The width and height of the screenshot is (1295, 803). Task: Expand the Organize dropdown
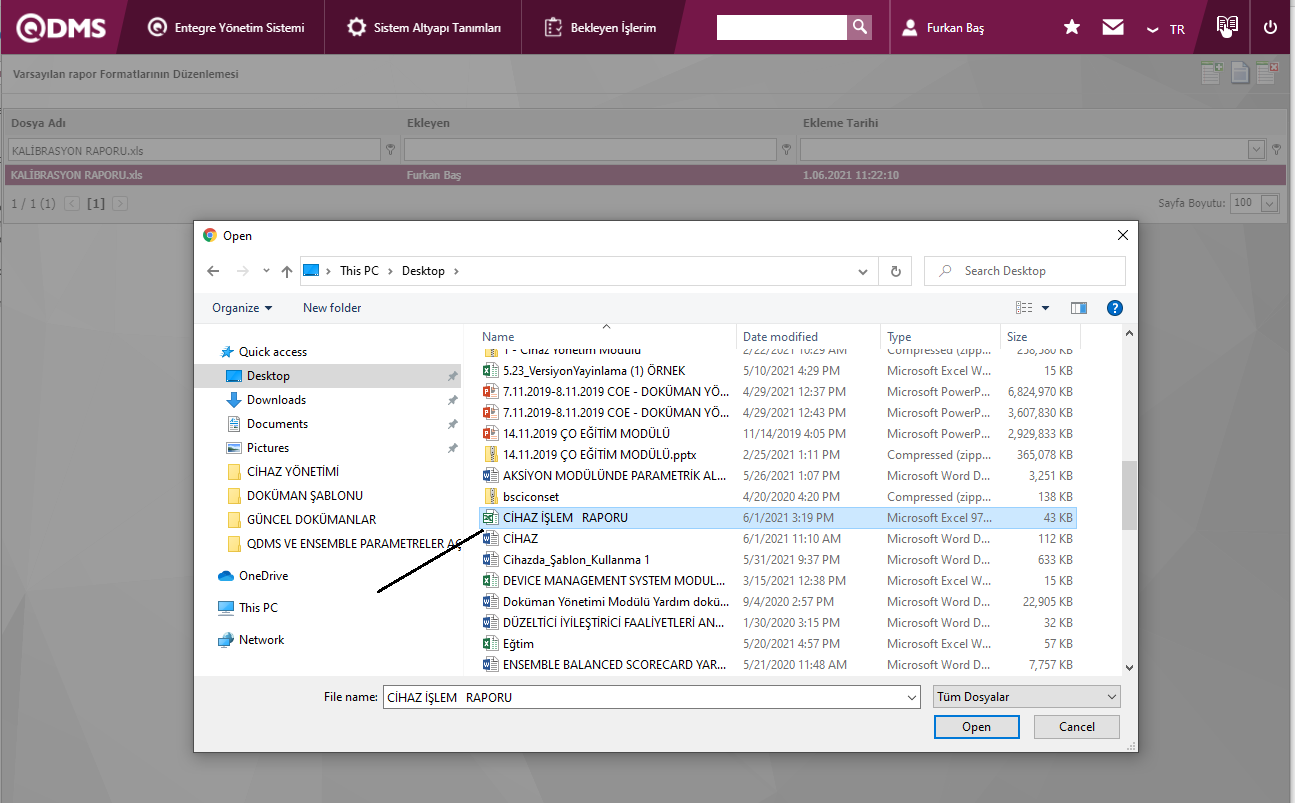pyautogui.click(x=242, y=308)
